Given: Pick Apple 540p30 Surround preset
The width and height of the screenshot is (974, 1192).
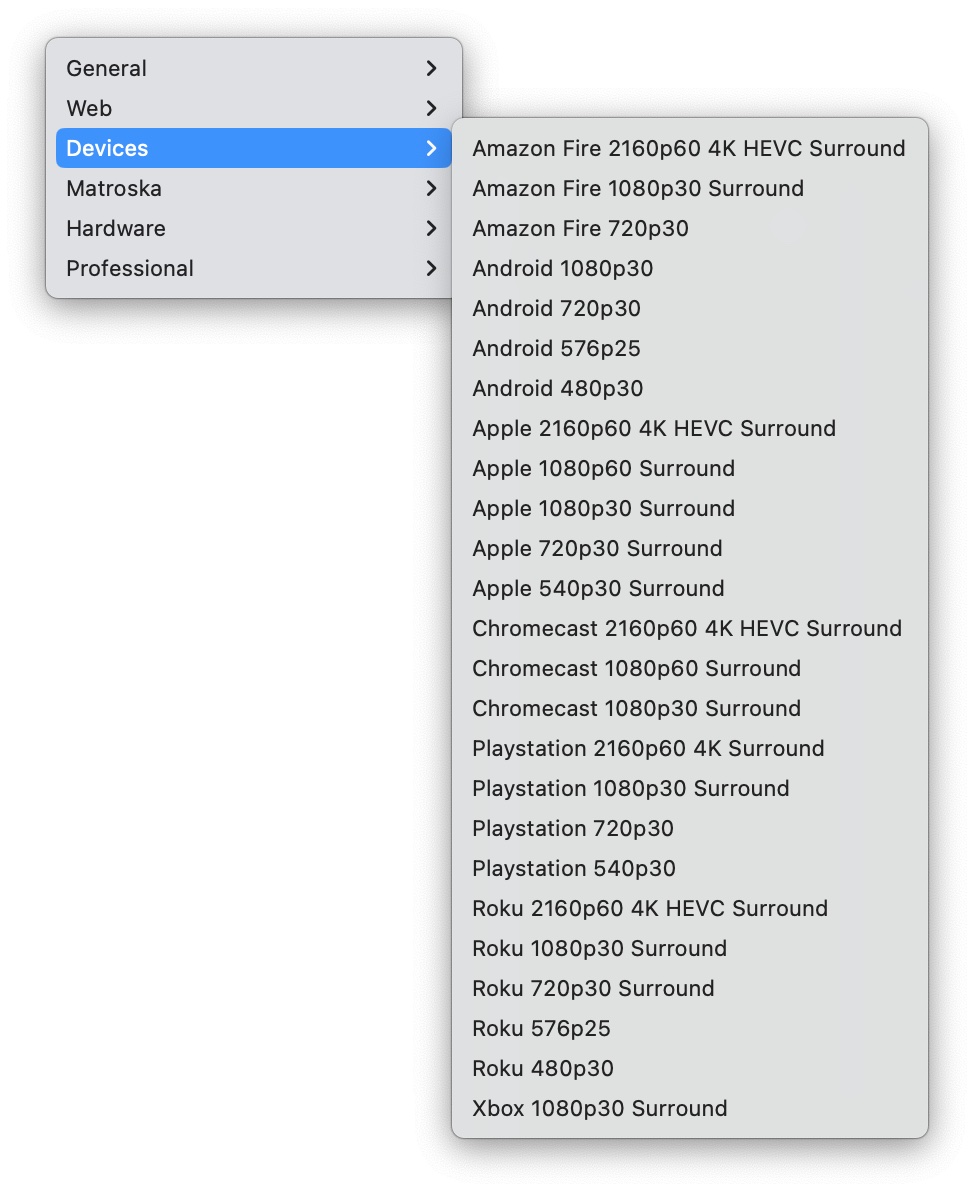Looking at the screenshot, I should [x=689, y=588].
